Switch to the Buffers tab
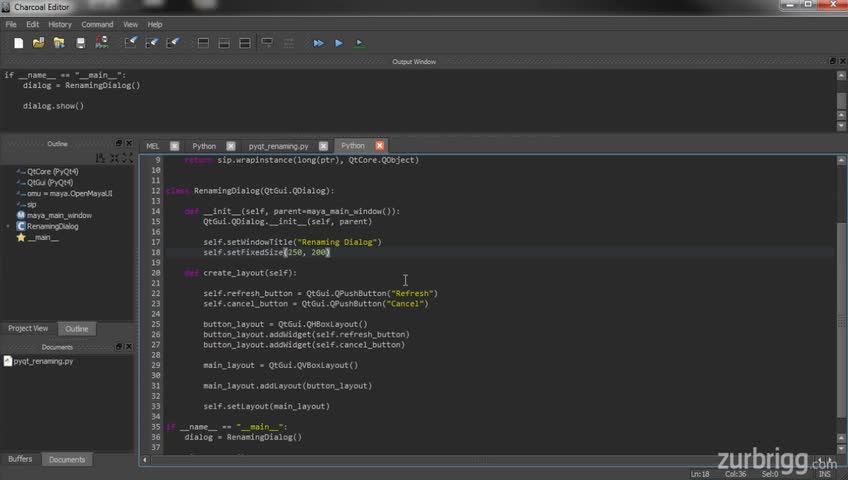848x480 pixels. pyautogui.click(x=20, y=459)
